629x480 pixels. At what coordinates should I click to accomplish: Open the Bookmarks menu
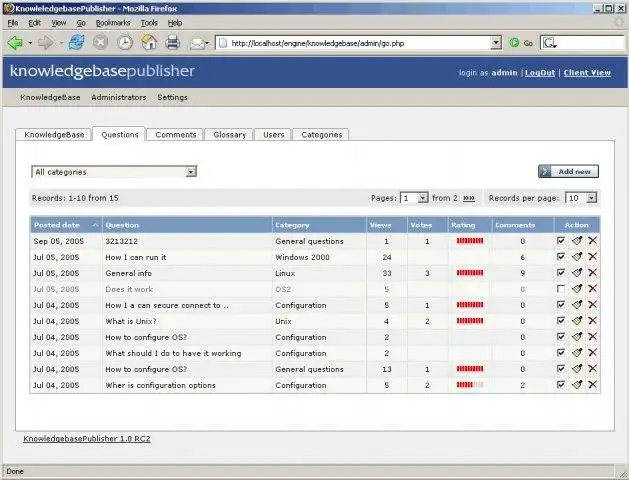point(113,23)
